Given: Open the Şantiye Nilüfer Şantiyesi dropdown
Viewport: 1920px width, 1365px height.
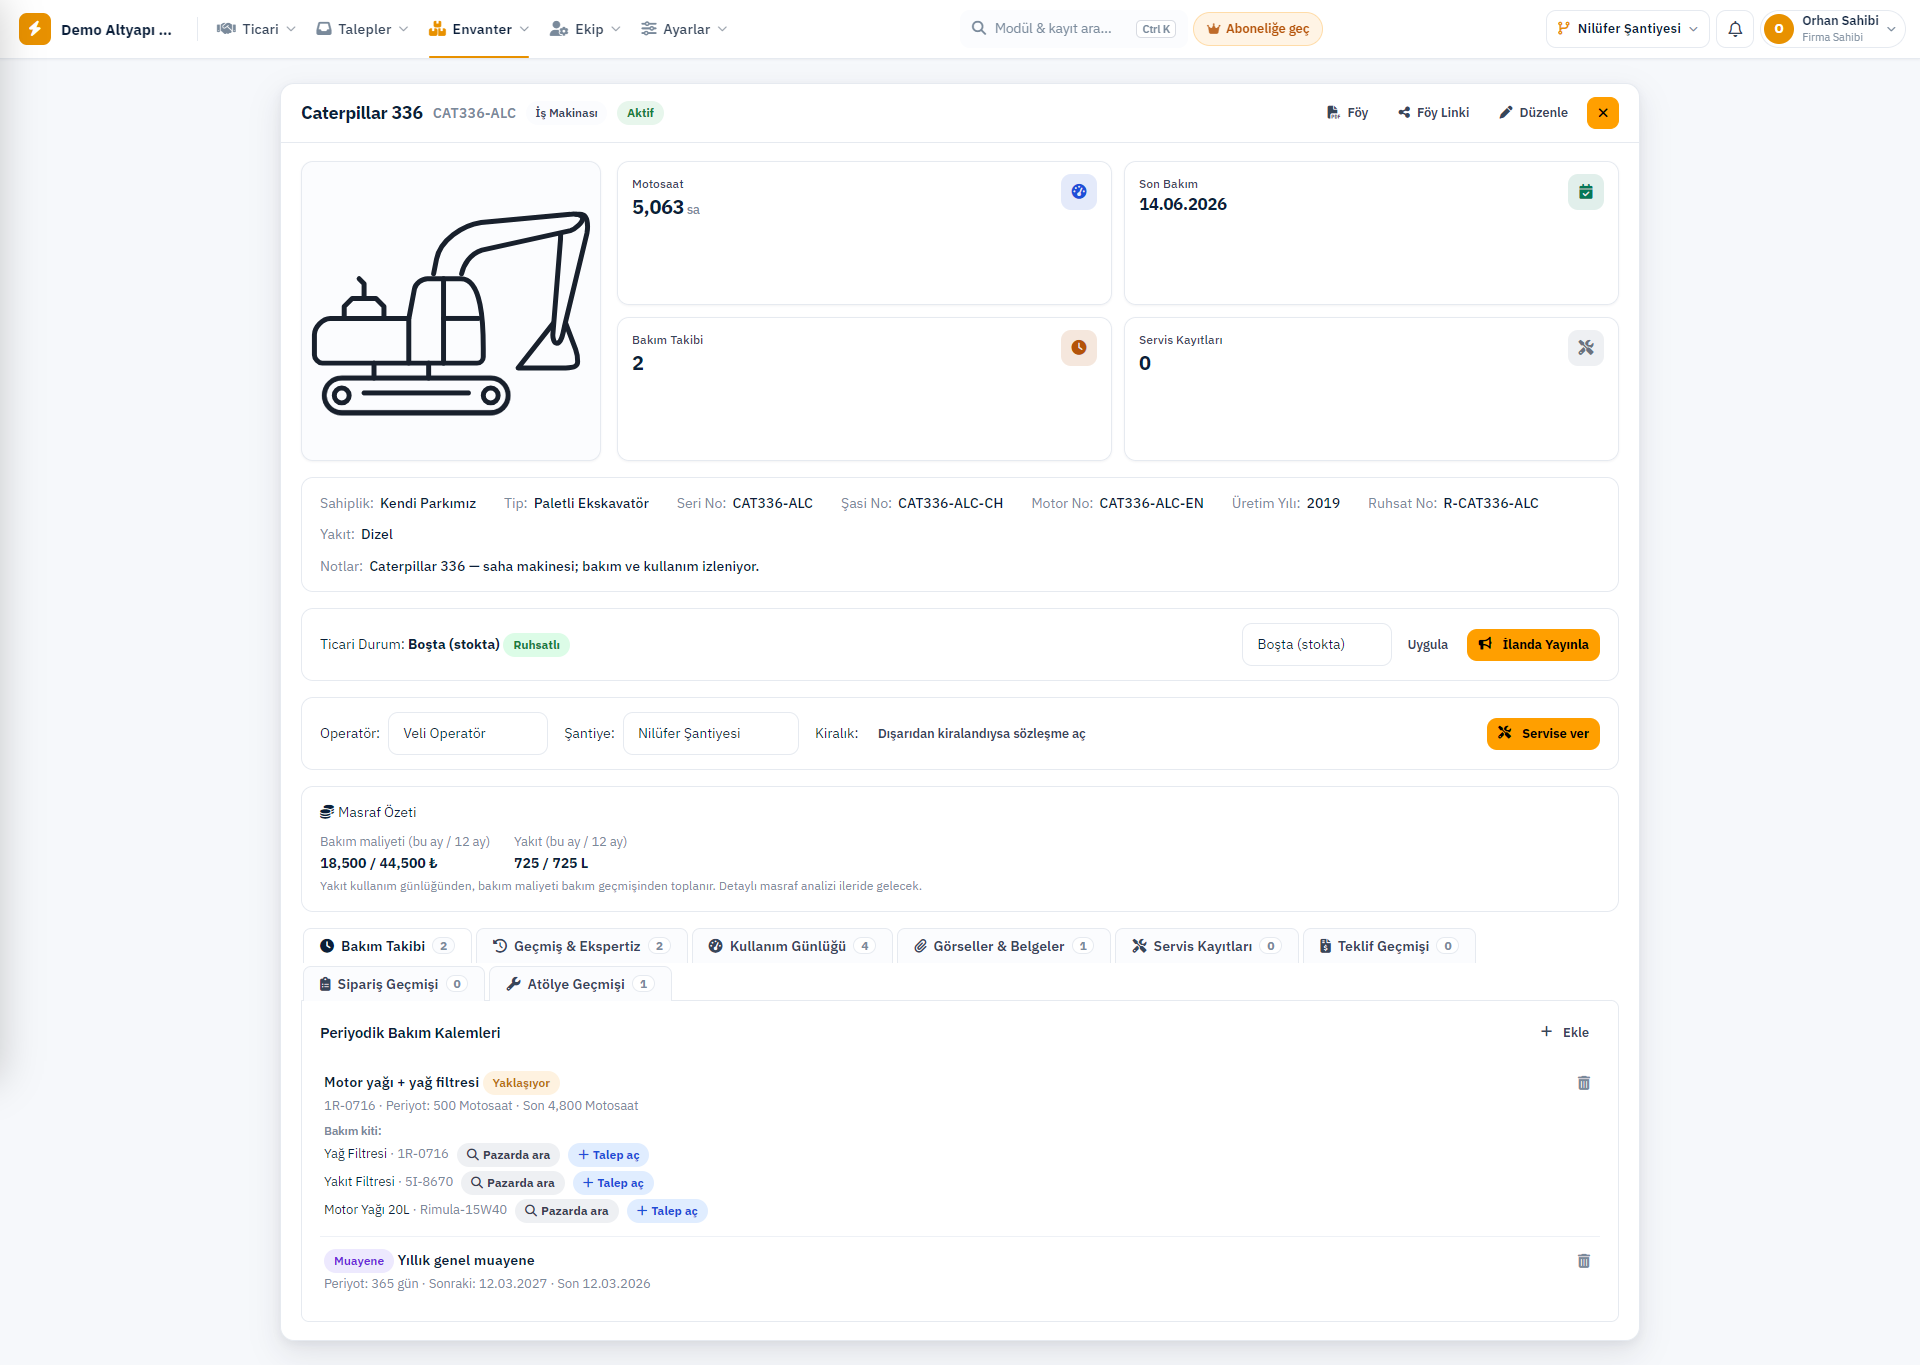Looking at the screenshot, I should [x=711, y=734].
